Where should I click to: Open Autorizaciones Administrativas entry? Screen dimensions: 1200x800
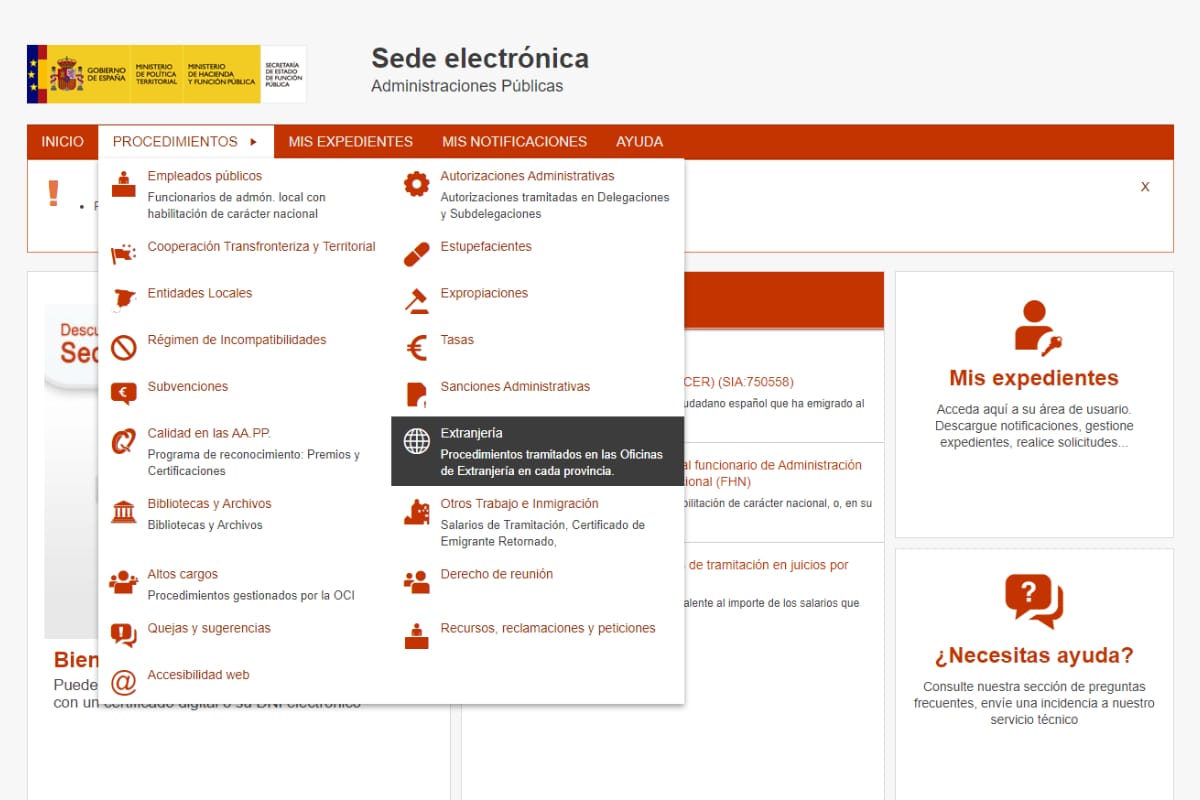[x=528, y=176]
